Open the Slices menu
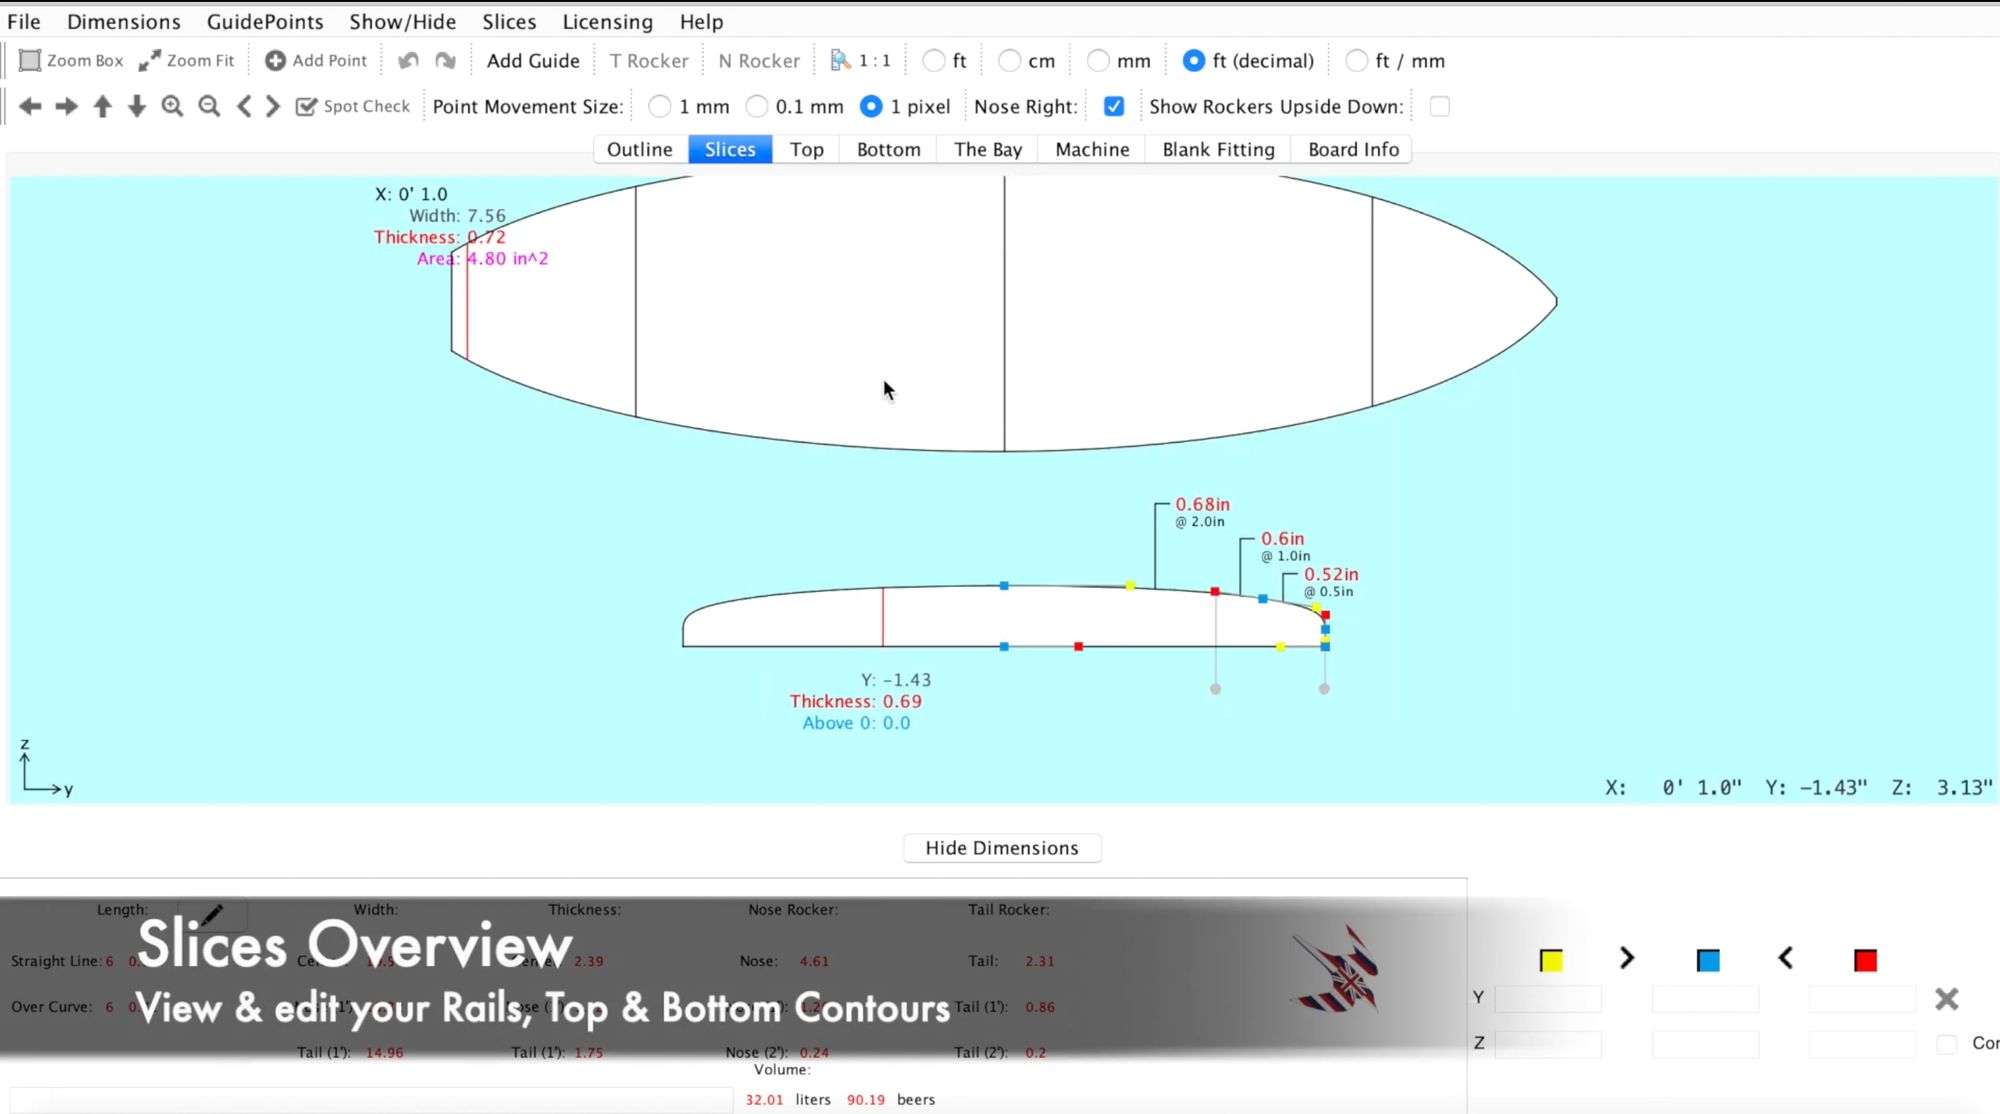The image size is (2000, 1114). coord(508,21)
